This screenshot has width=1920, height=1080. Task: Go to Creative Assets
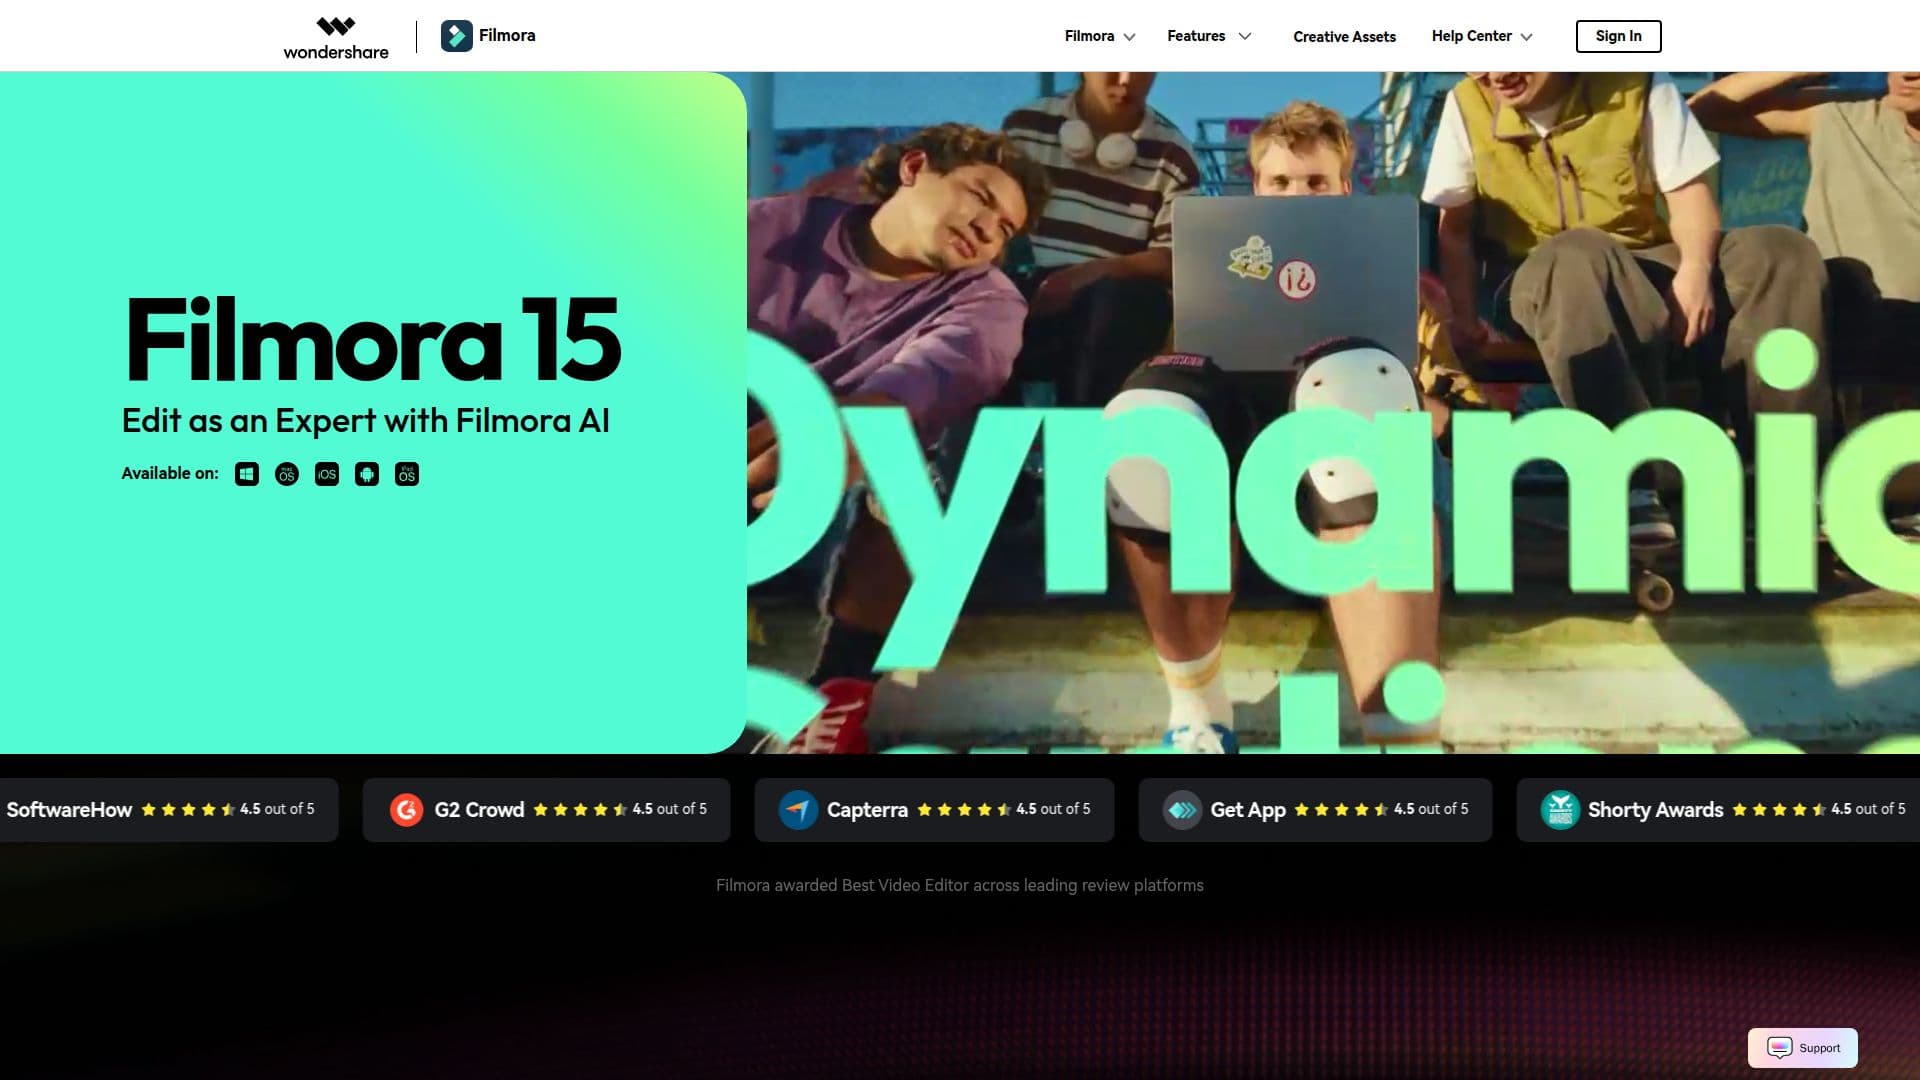click(x=1344, y=37)
